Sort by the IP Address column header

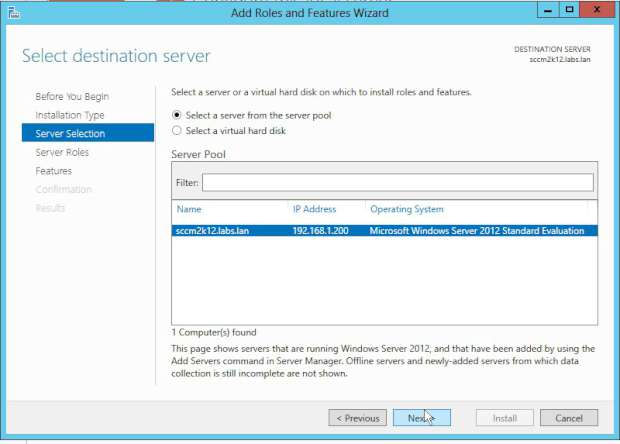[314, 209]
